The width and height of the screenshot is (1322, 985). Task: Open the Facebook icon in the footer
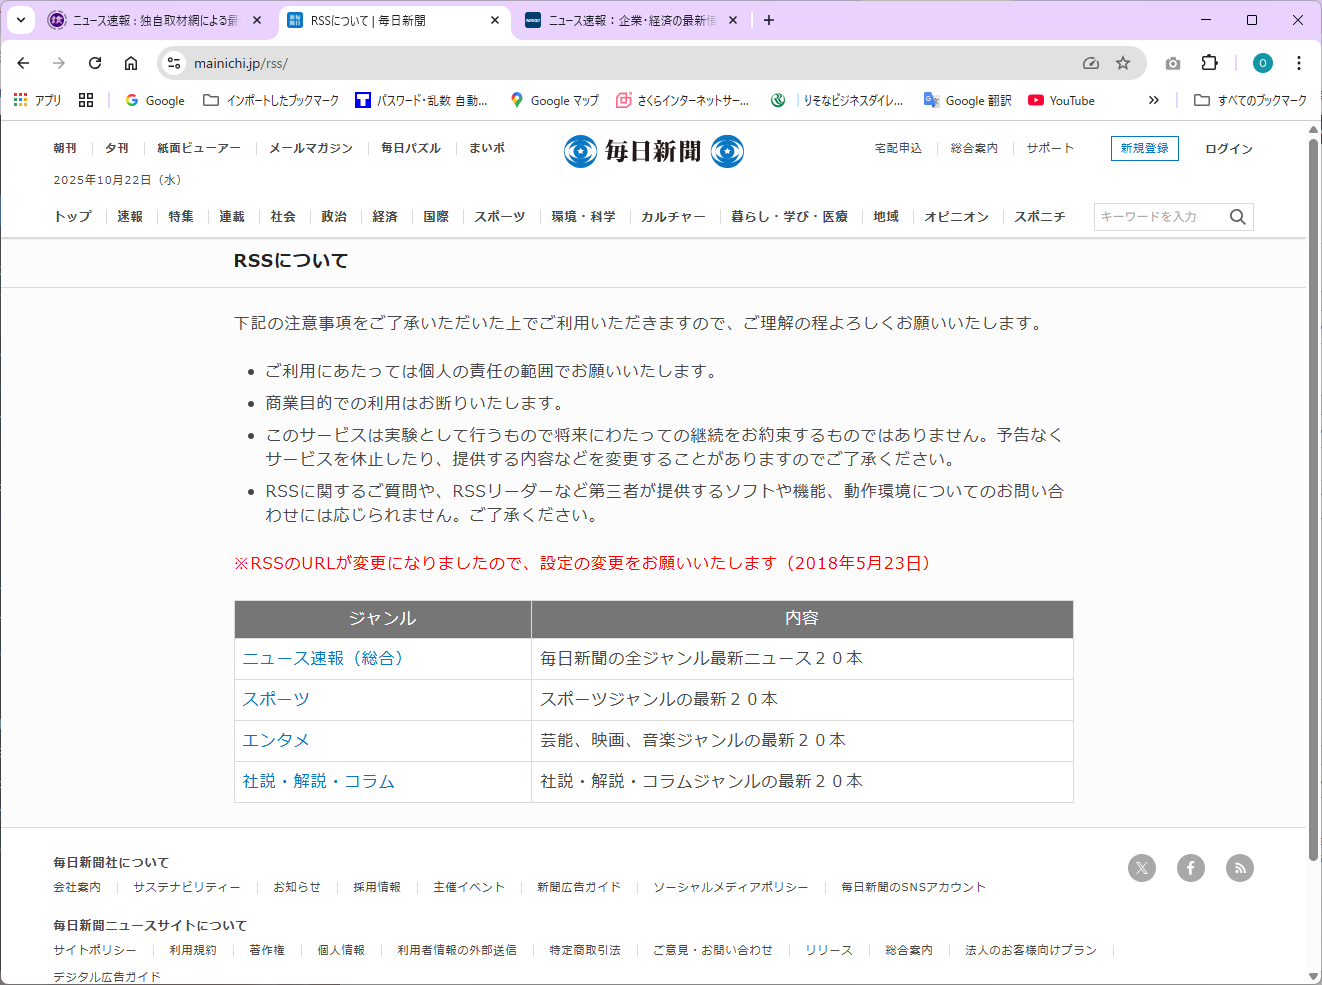click(1190, 868)
